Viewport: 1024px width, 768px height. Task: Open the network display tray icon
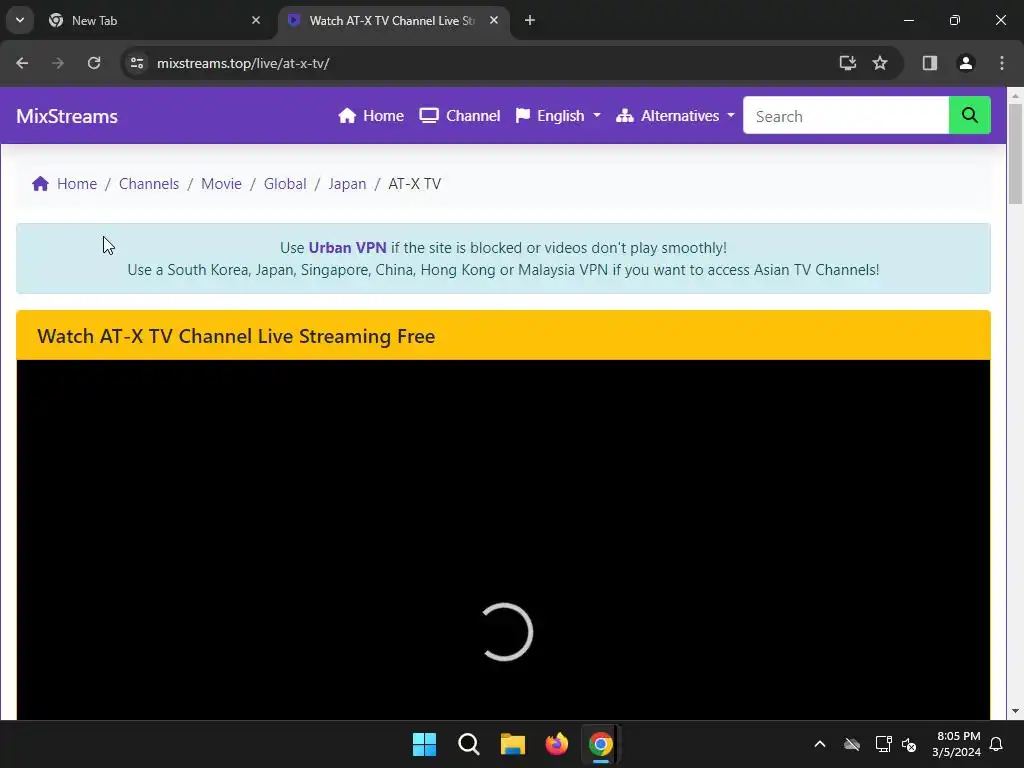[883, 744]
